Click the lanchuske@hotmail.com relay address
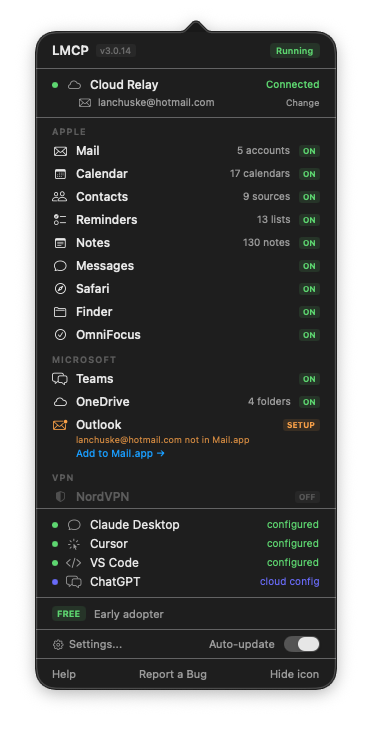 coord(156,103)
